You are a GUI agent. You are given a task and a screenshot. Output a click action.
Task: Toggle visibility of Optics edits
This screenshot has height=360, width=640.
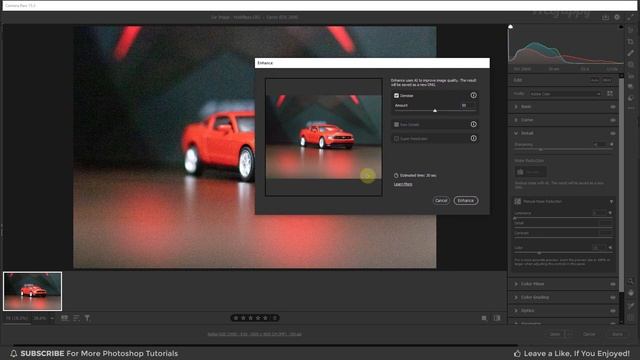click(x=613, y=311)
